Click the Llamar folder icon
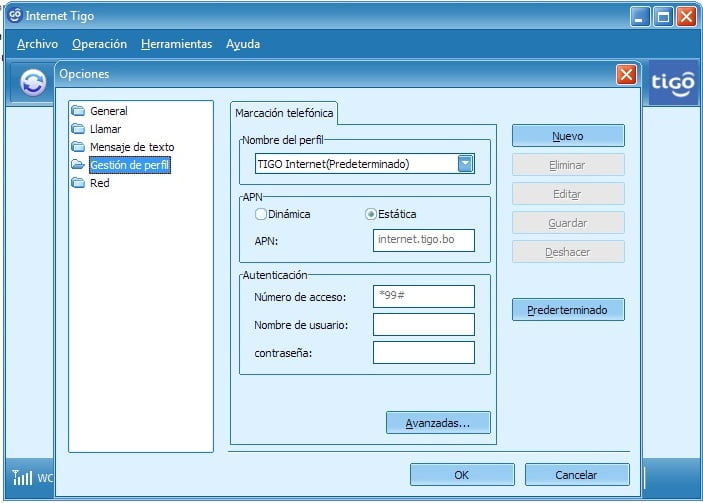The width and height of the screenshot is (703, 503). pyautogui.click(x=78, y=129)
